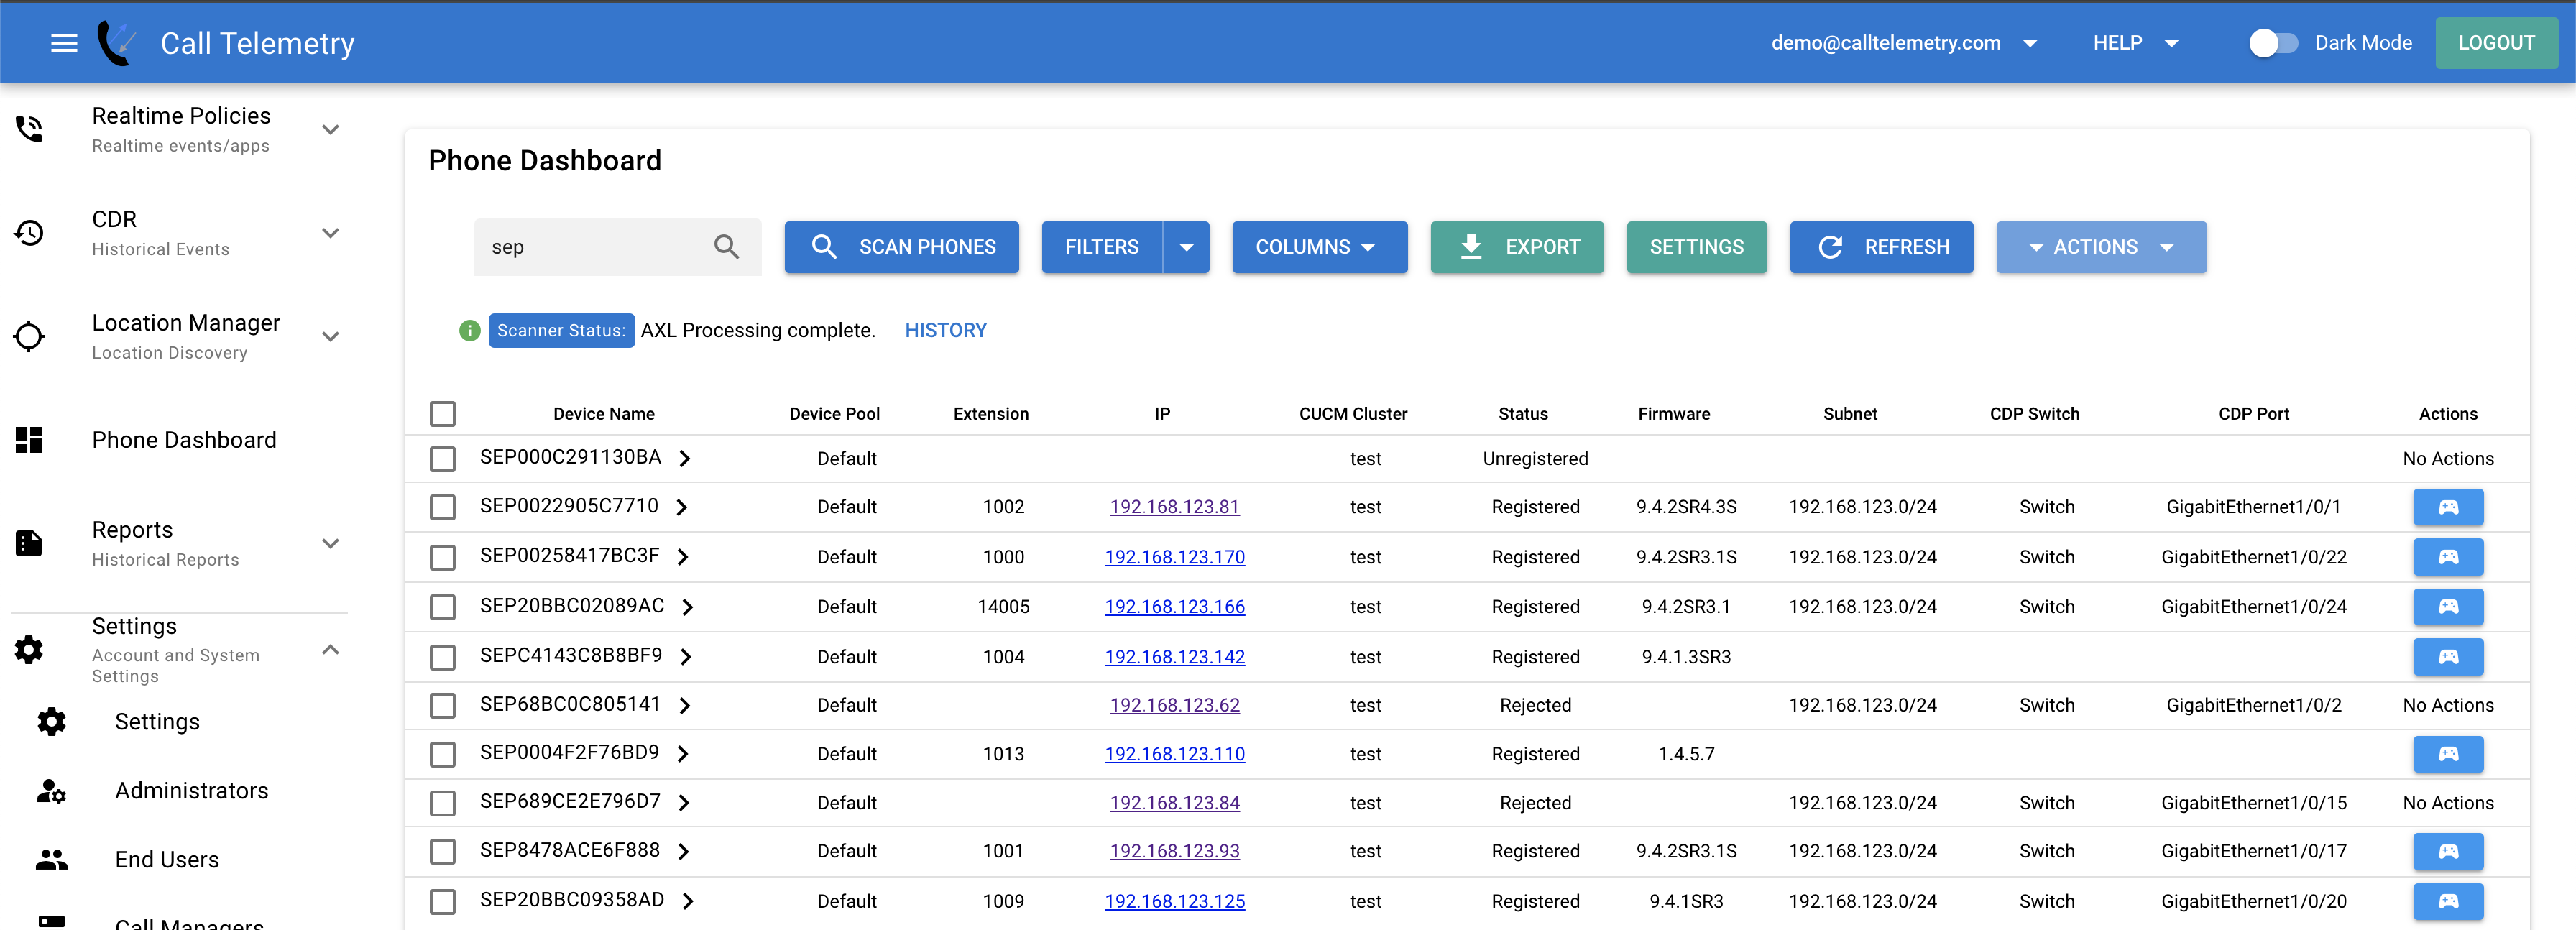Select checkbox for SEP0022905C7710
This screenshot has height=930, width=2576.
point(442,507)
